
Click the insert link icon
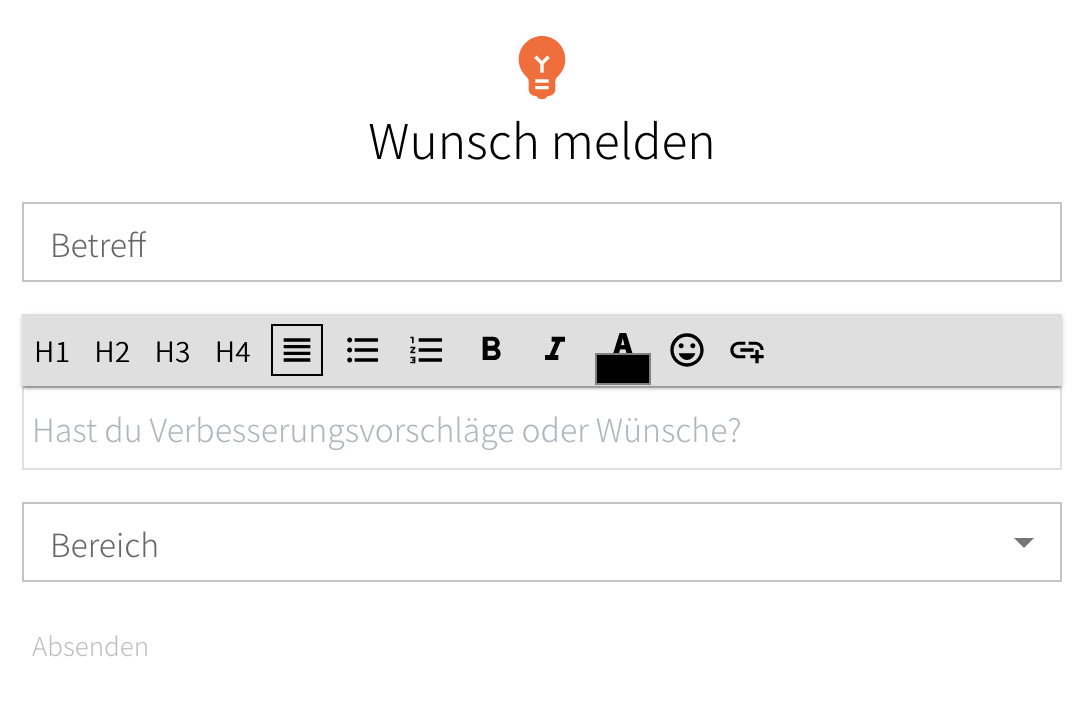tap(747, 350)
